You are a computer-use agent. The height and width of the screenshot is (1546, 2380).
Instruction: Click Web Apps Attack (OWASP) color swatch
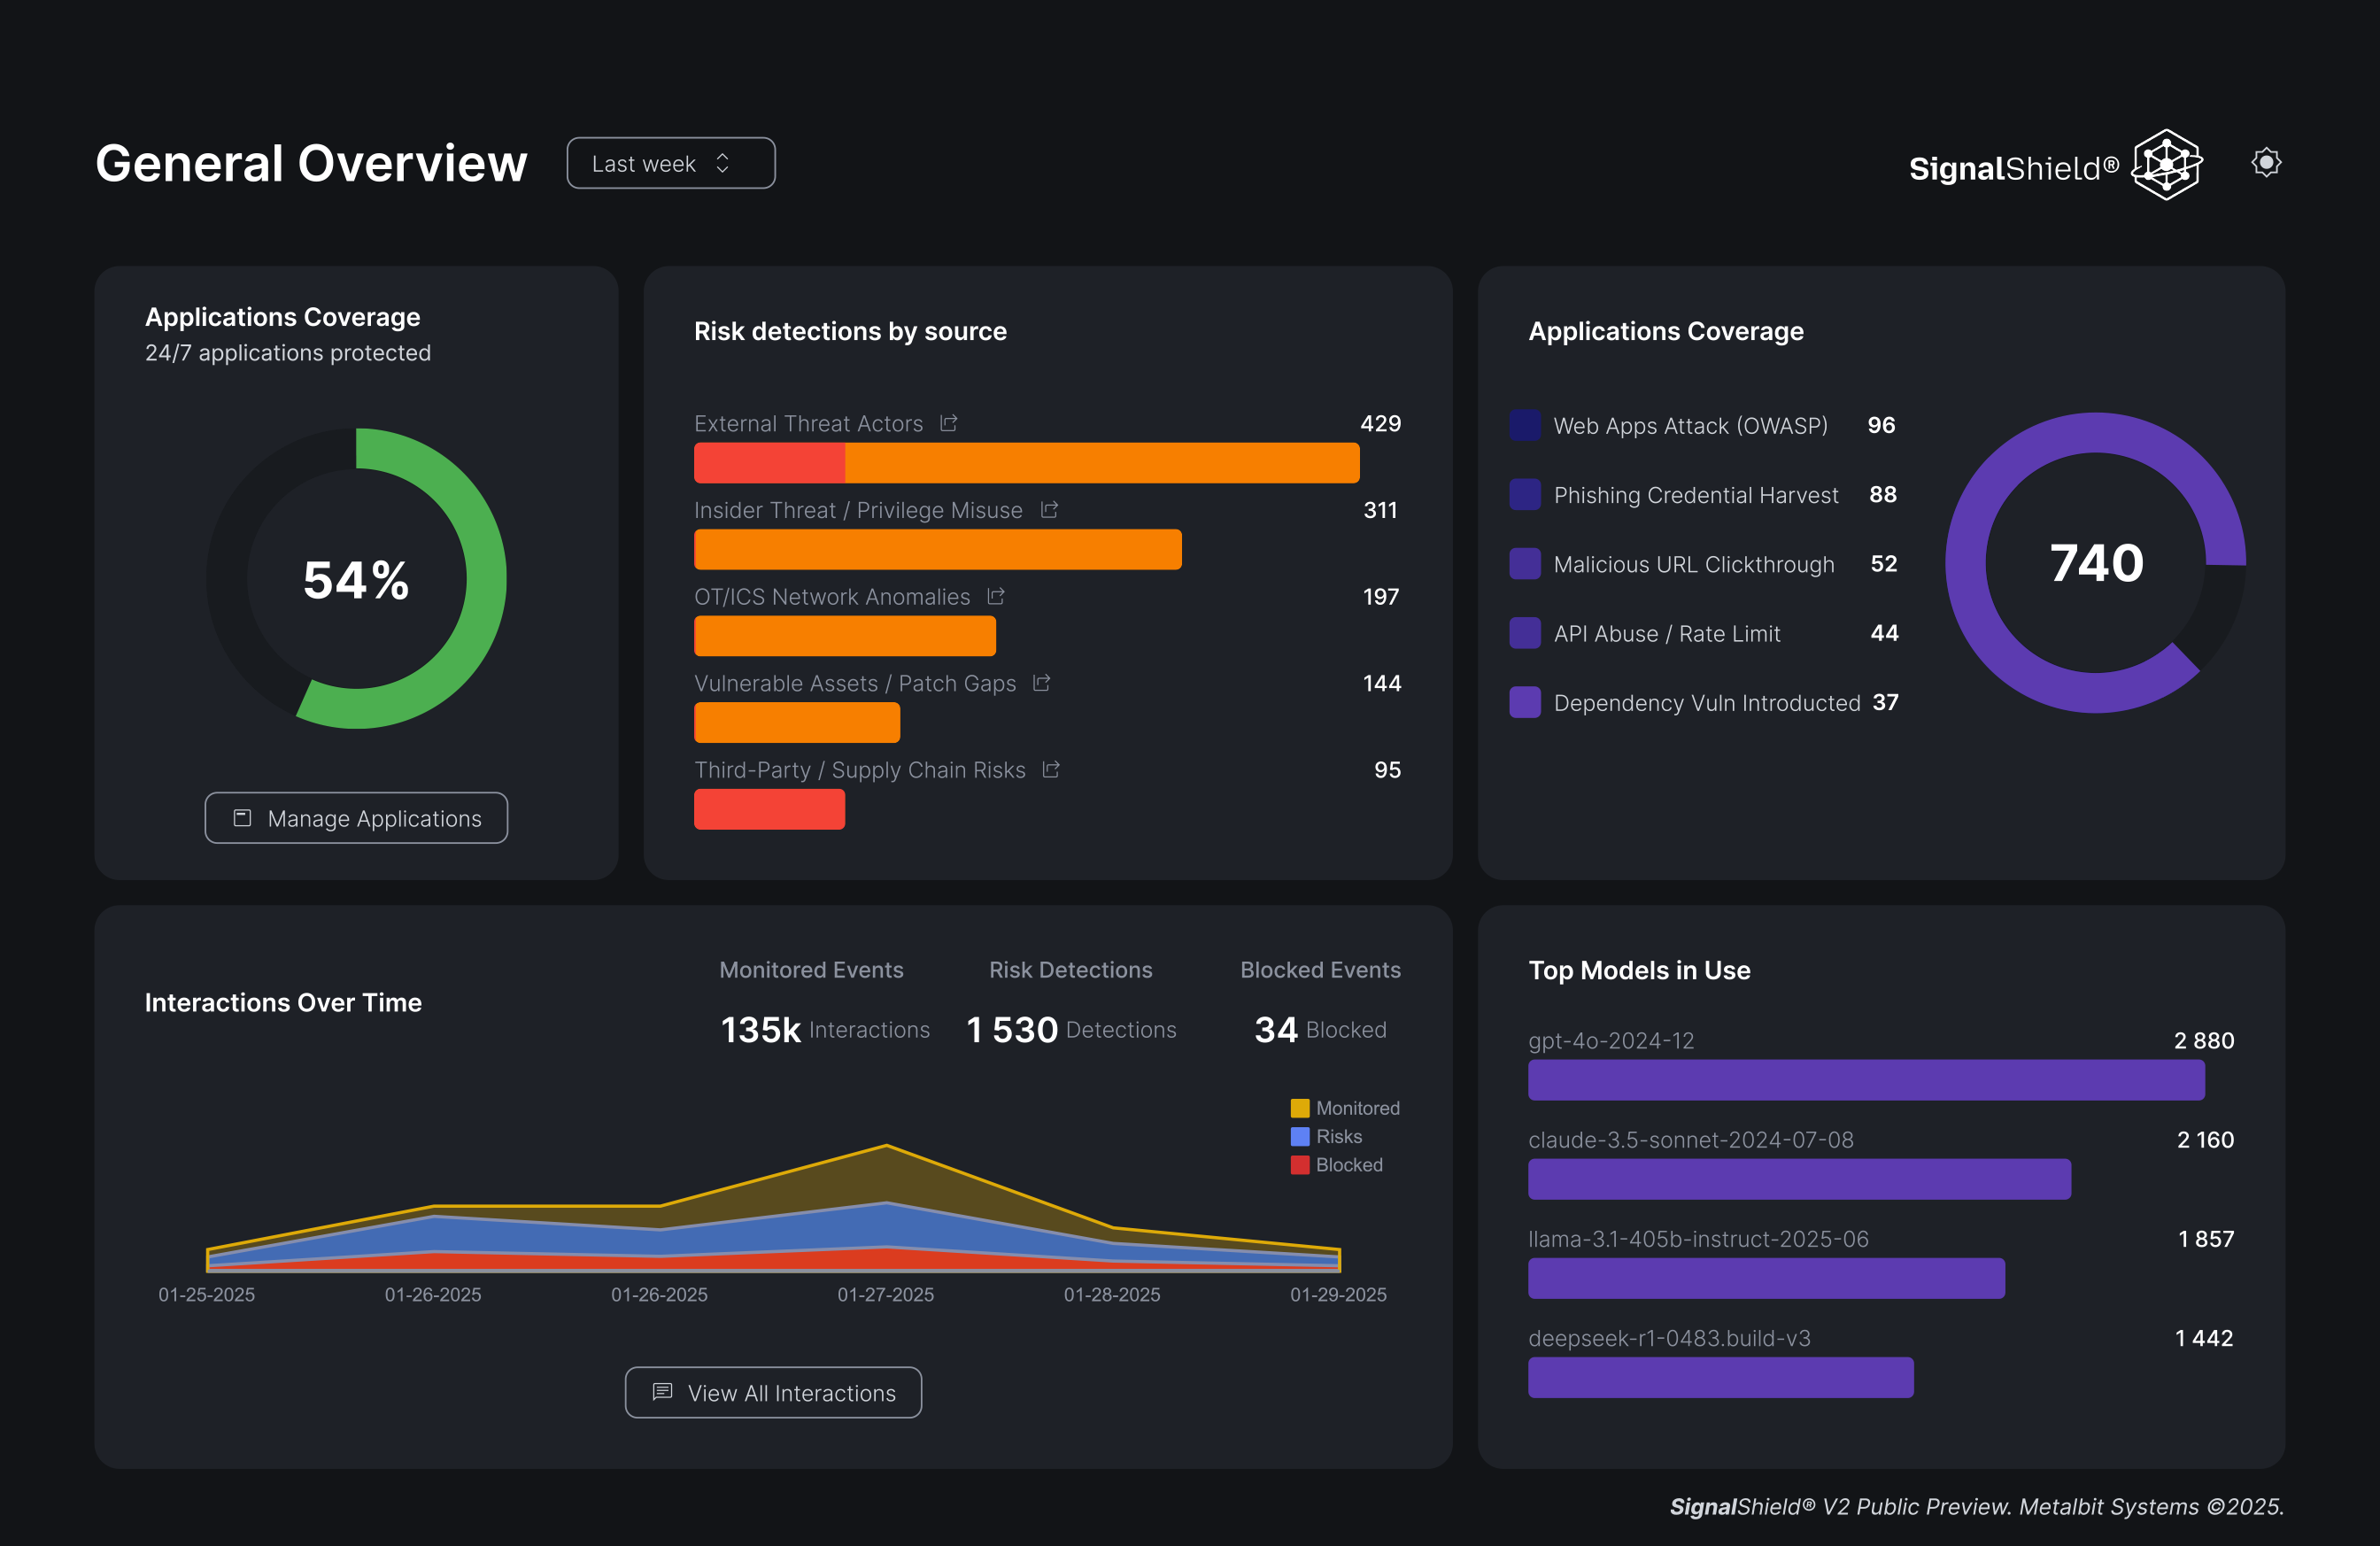pos(1525,425)
